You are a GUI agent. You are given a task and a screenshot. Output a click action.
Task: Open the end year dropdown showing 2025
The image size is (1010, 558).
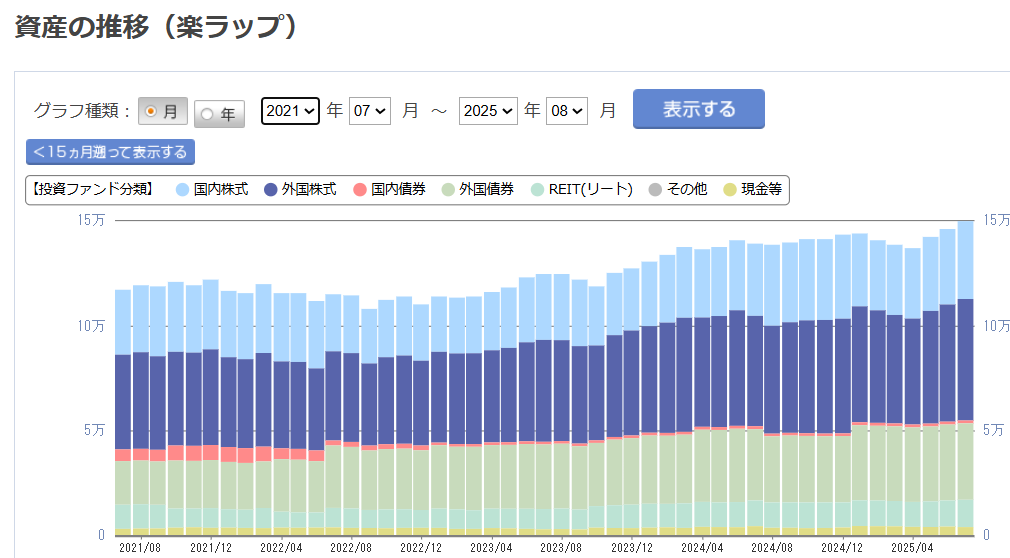[488, 111]
